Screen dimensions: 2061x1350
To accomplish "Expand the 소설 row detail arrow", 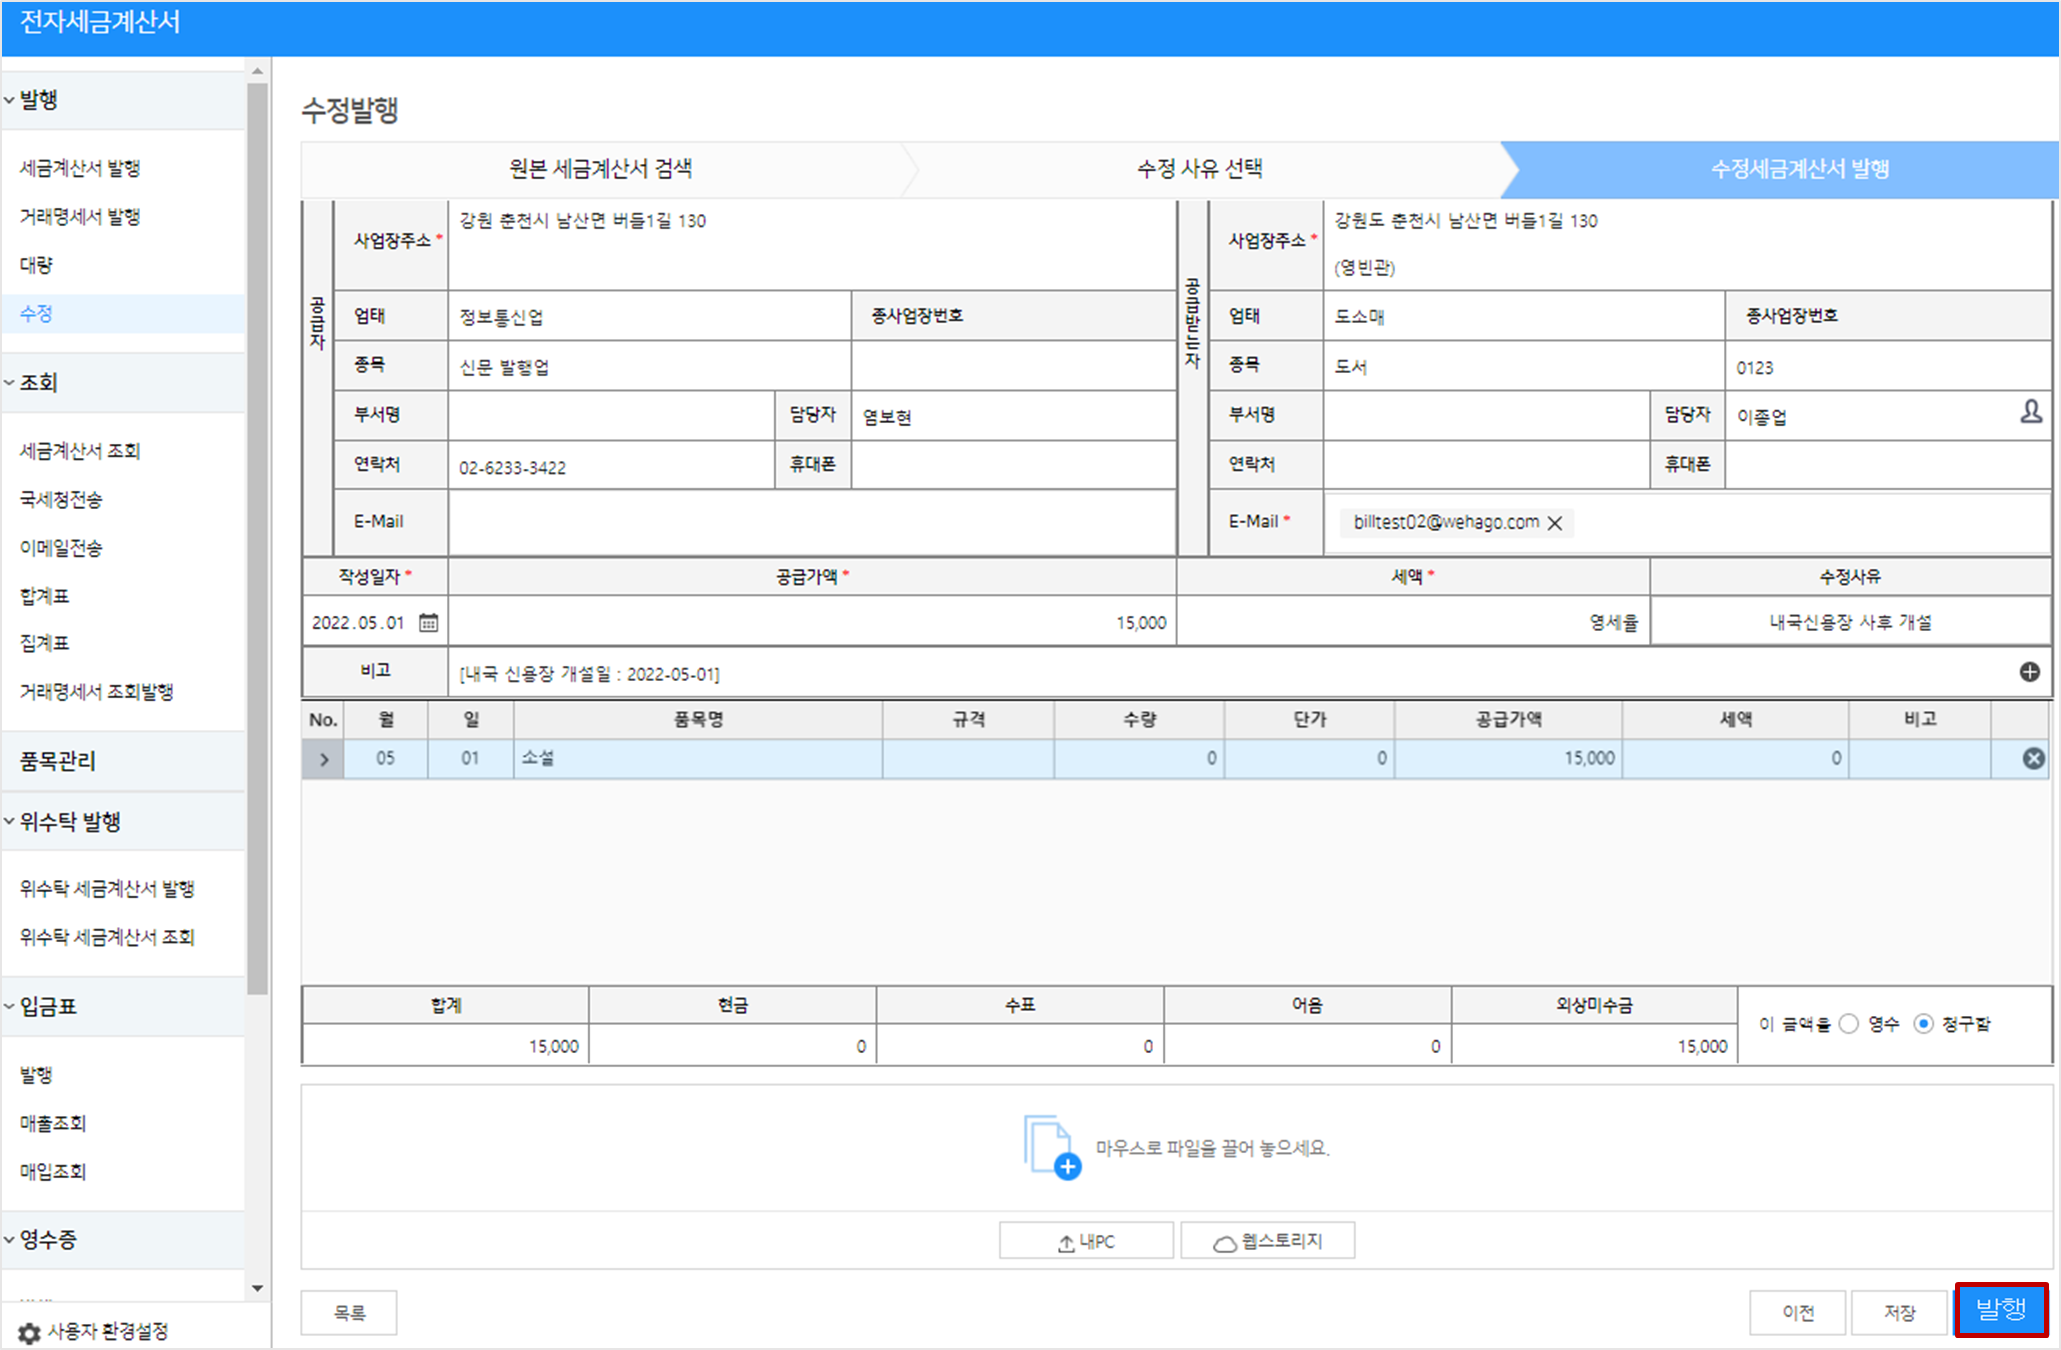I will point(324,759).
